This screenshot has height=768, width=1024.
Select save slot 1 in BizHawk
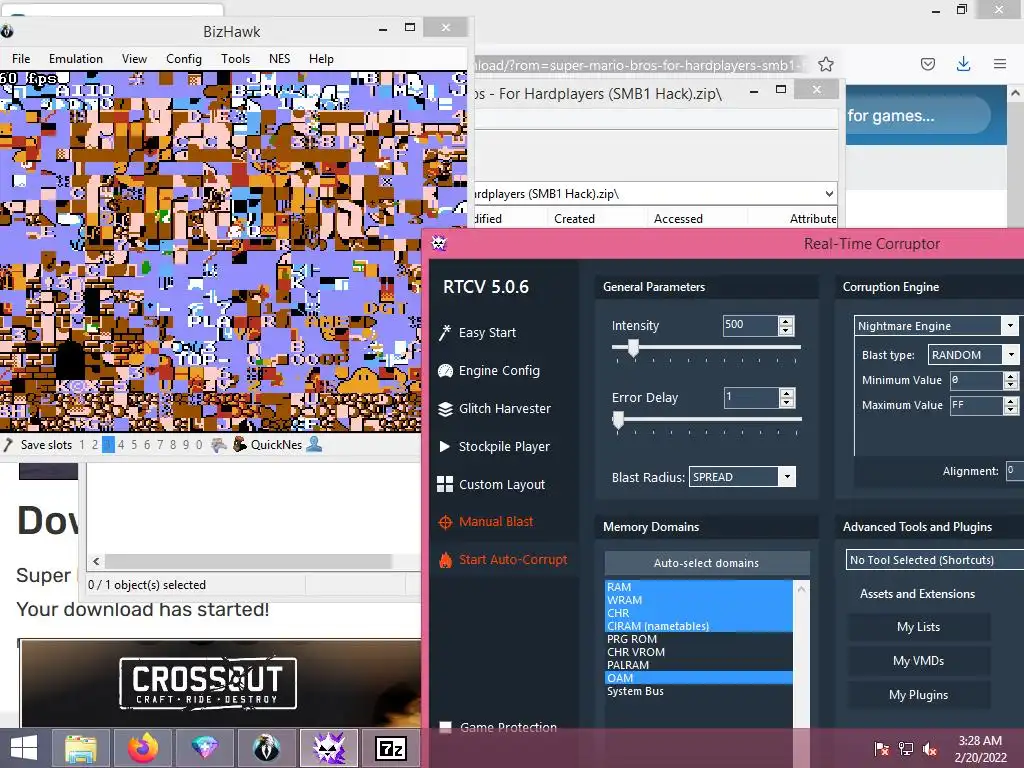(x=82, y=445)
